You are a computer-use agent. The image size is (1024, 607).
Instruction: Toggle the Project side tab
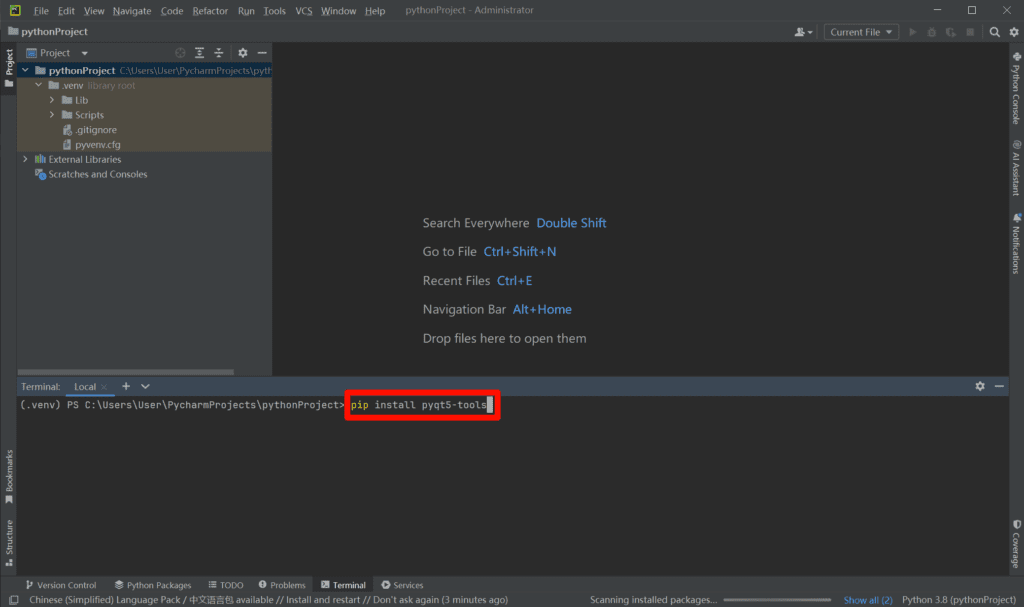click(x=8, y=68)
